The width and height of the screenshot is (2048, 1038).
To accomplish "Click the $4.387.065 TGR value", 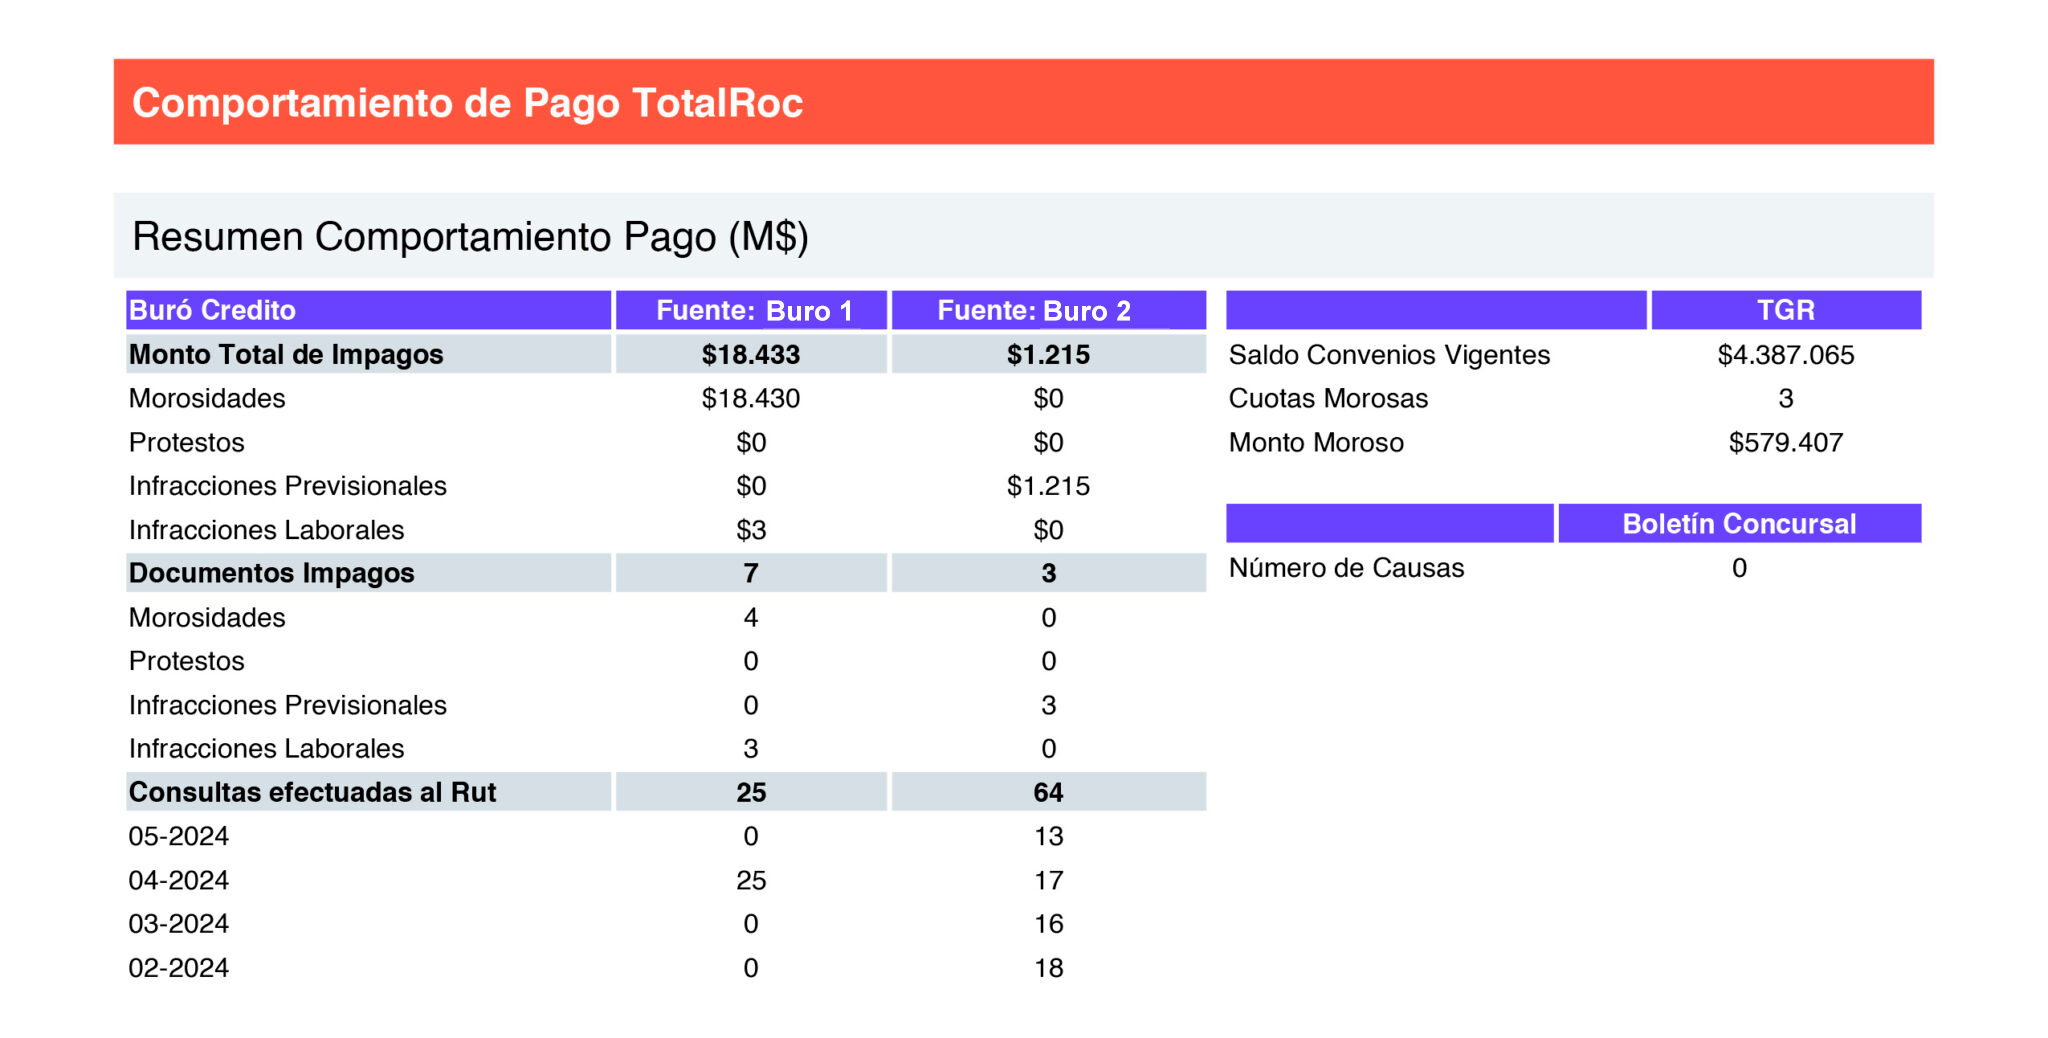I will click(1786, 355).
